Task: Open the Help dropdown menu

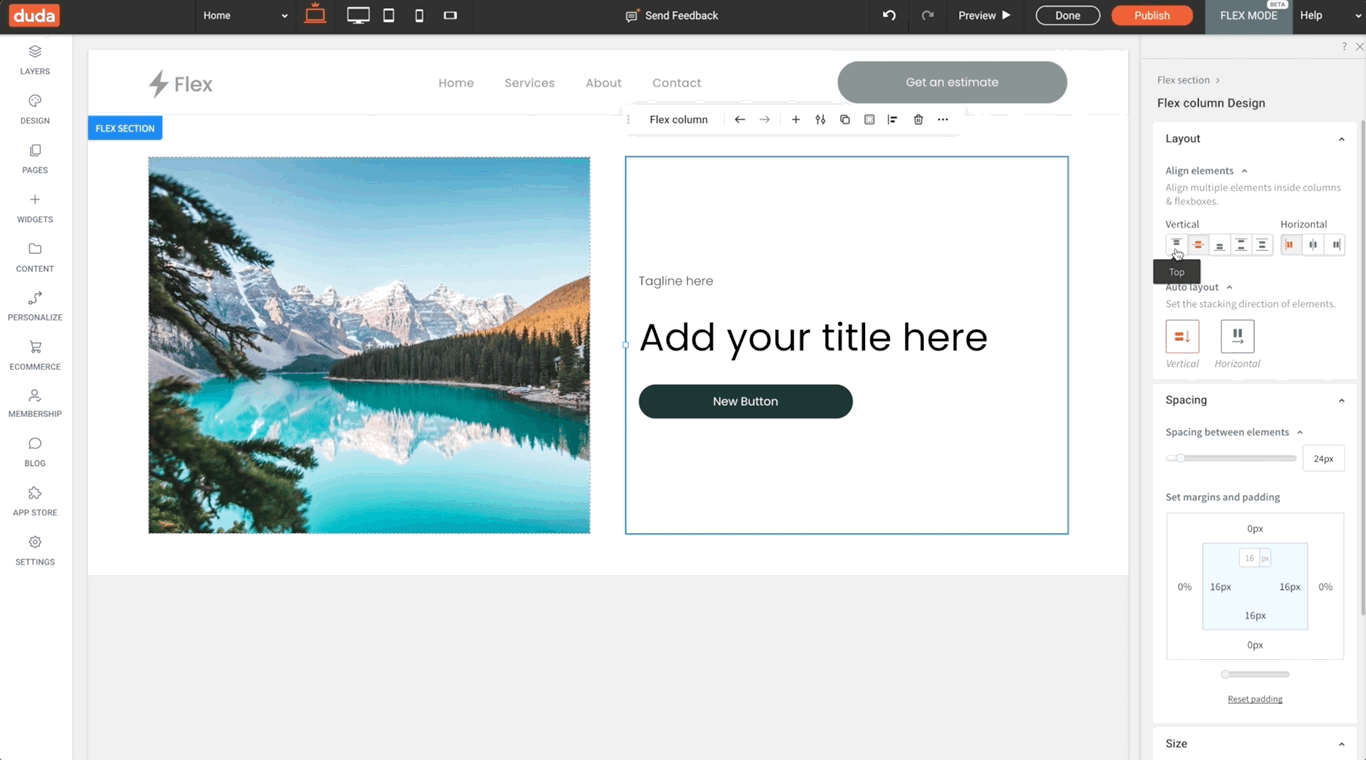Action: coord(1331,16)
